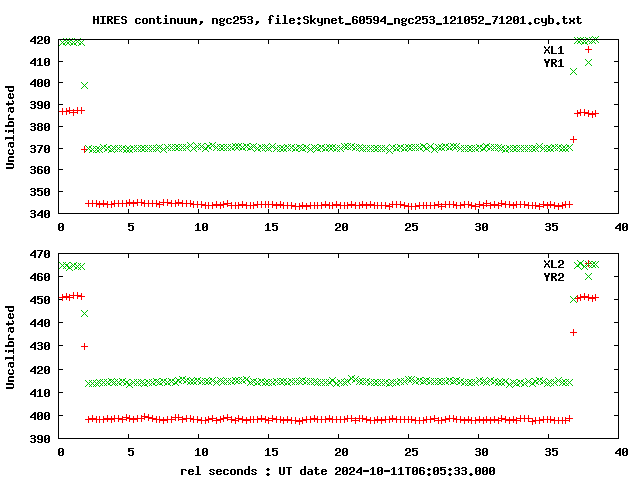Click isolated red XL2 point near 436 in lower plot
This screenshot has height=480, width=640.
click(573, 333)
